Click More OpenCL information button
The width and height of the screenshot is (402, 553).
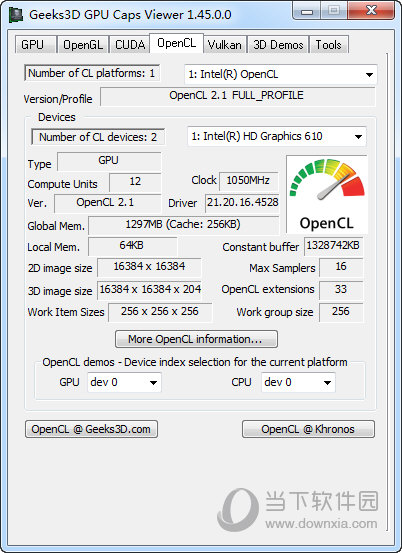pyautogui.click(x=196, y=339)
